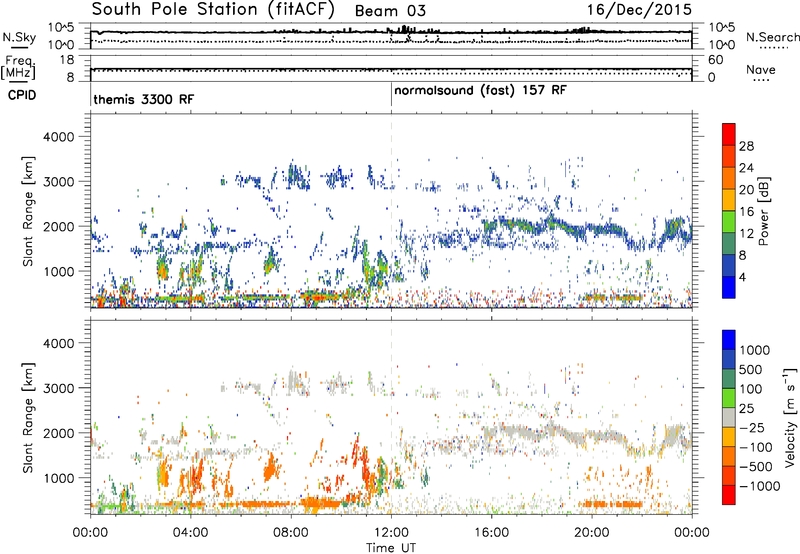The height and width of the screenshot is (554, 800).
Task: Click the date '16/Dec/2015'
Action: pos(640,10)
